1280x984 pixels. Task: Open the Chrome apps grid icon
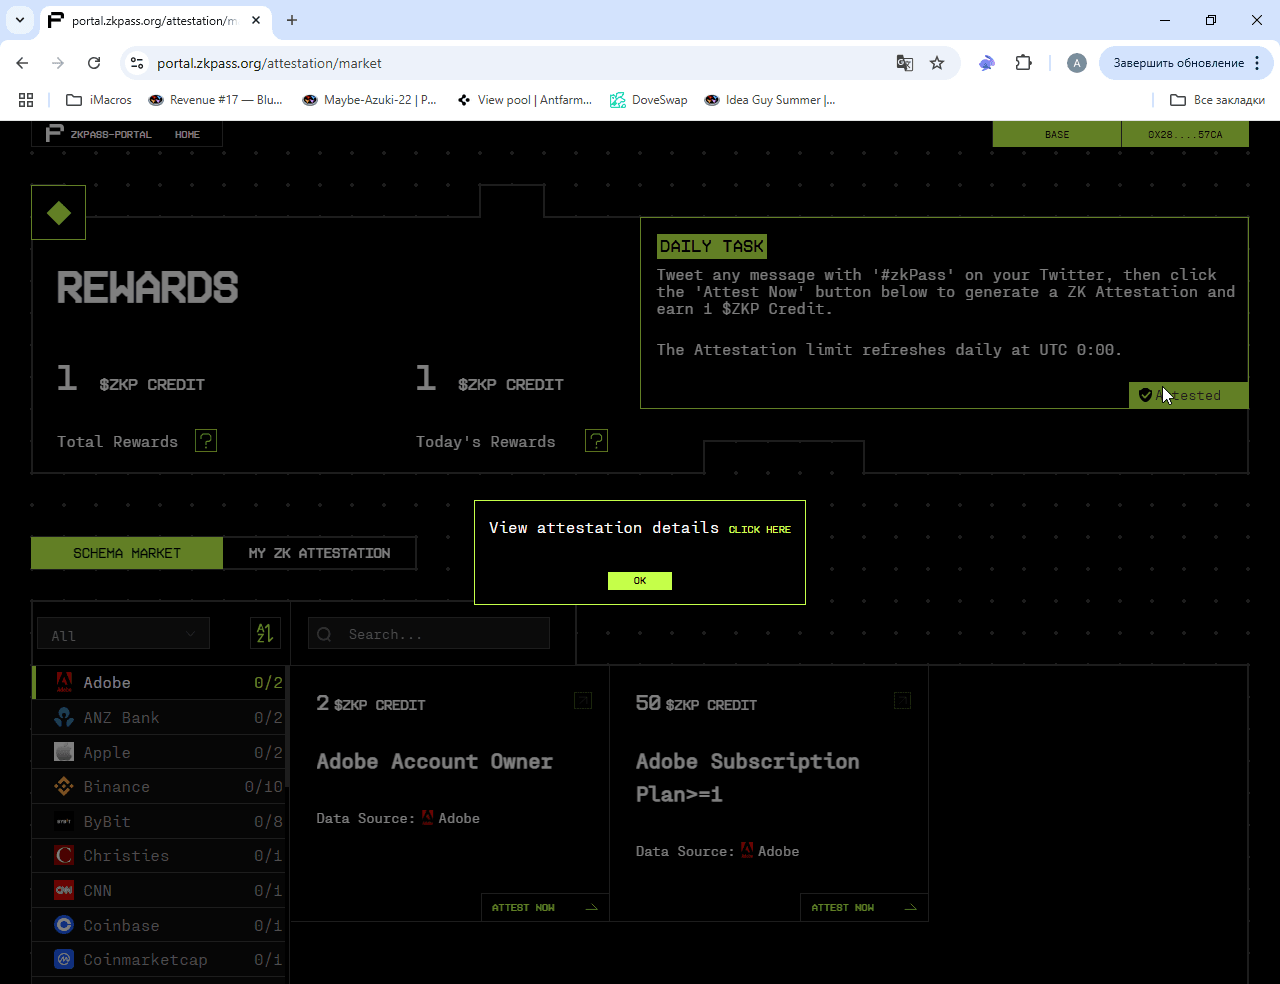click(x=26, y=100)
